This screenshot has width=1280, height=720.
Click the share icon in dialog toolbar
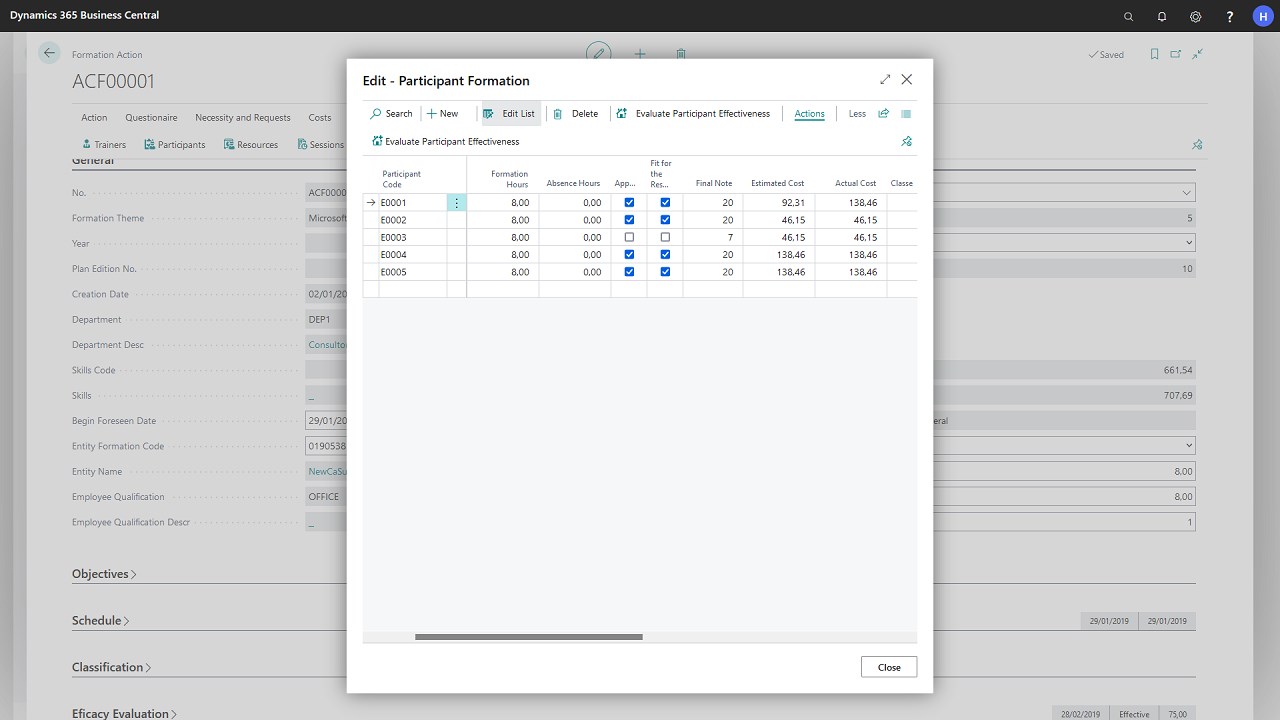pyautogui.click(x=884, y=114)
